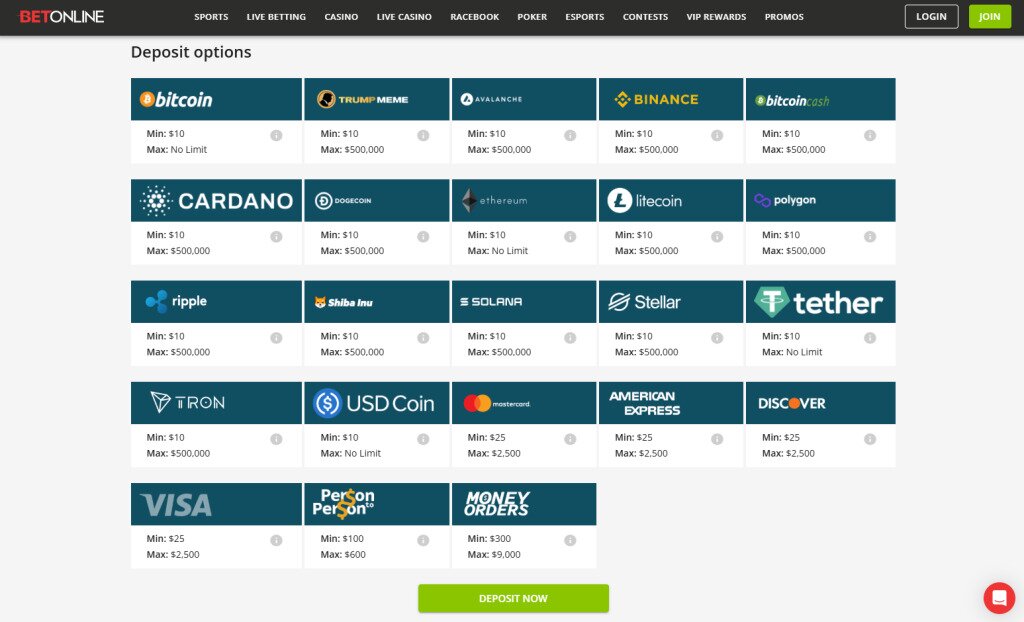View the Promos page
Viewport: 1024px width, 622px height.
[784, 17]
